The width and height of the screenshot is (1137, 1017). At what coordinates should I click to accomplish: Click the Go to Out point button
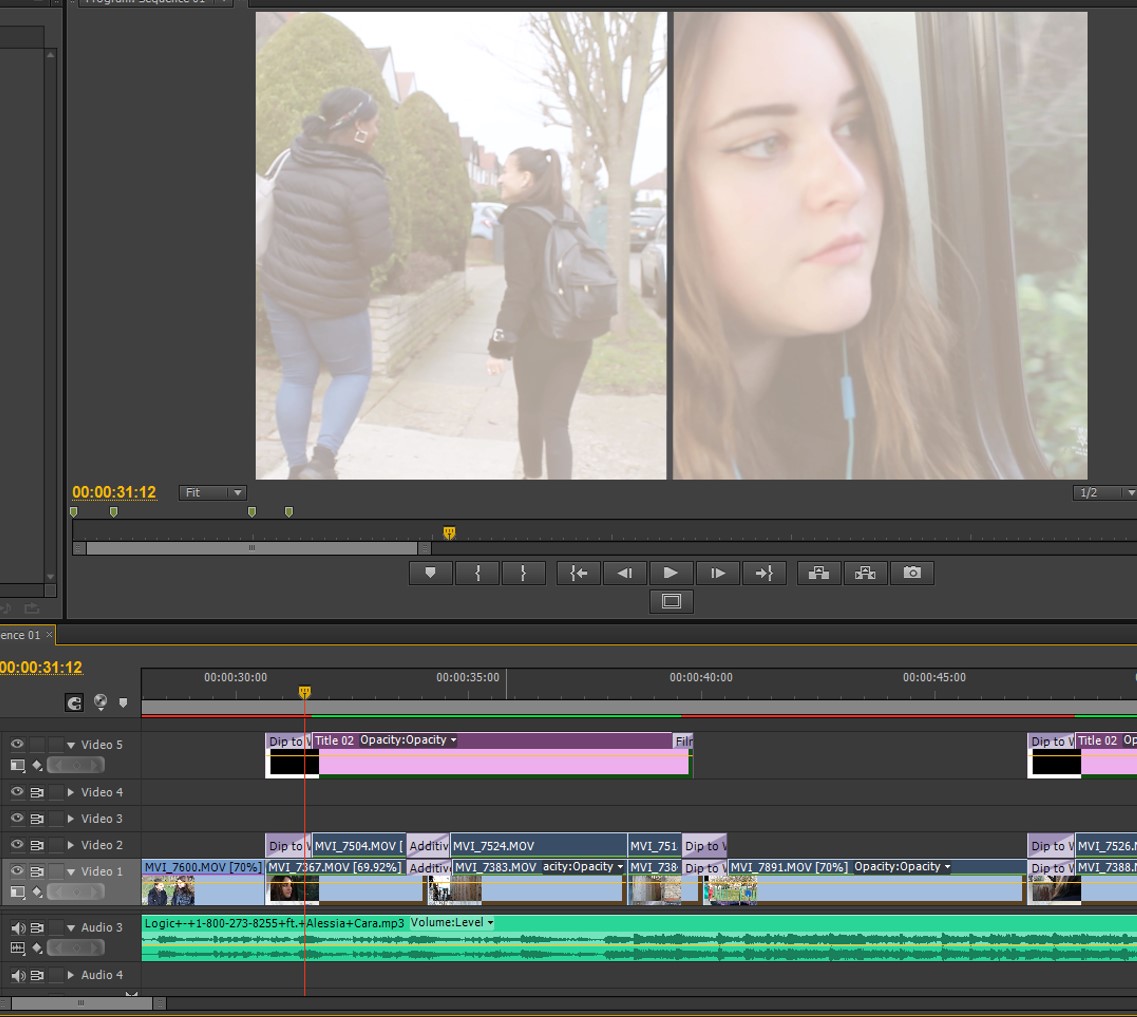pos(764,573)
